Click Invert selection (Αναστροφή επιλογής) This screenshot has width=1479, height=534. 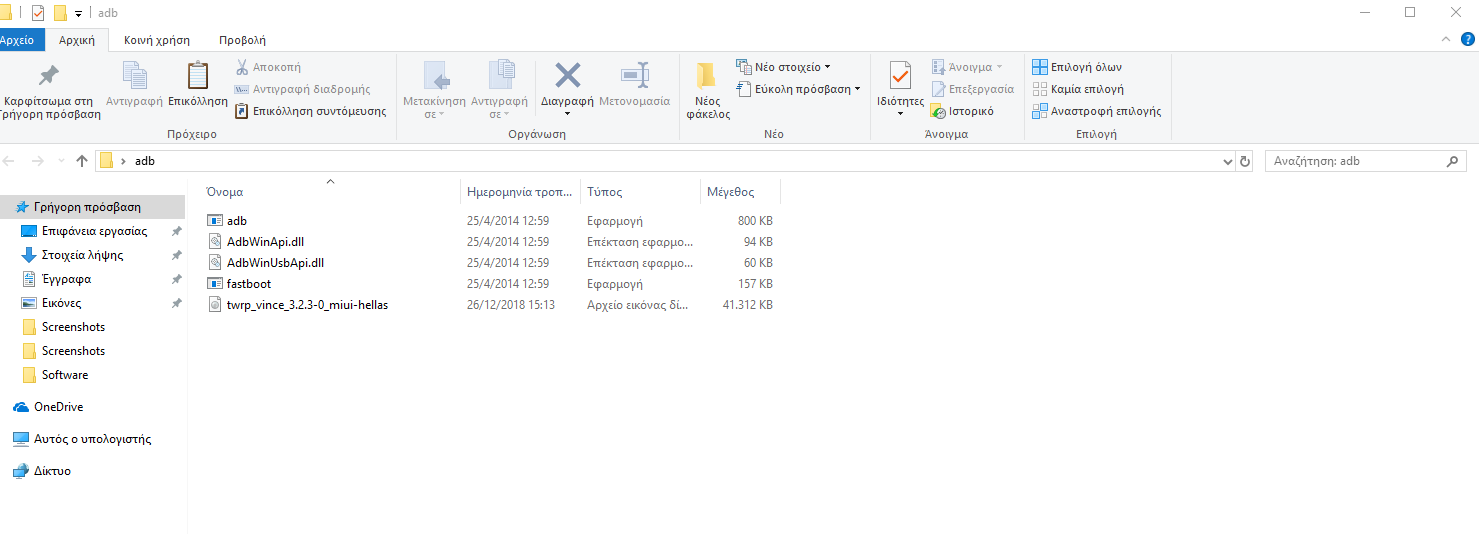[x=1096, y=111]
